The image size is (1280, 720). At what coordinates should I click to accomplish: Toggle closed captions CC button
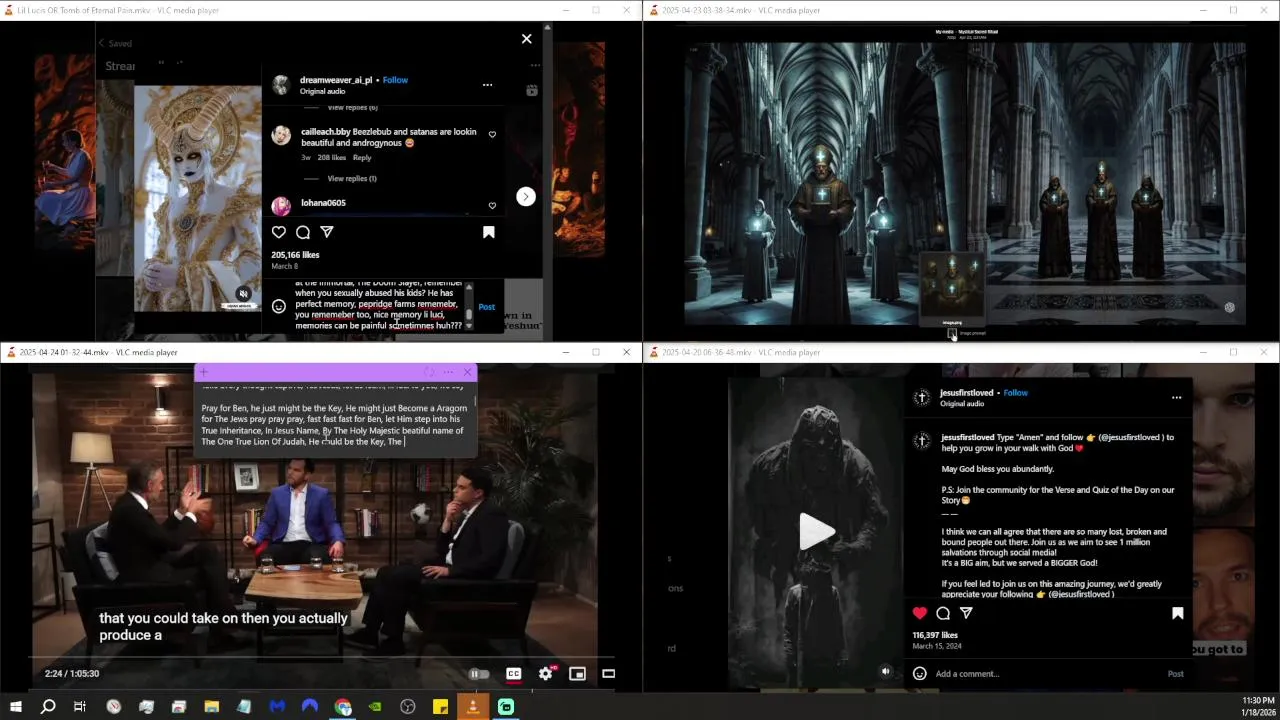click(x=513, y=674)
